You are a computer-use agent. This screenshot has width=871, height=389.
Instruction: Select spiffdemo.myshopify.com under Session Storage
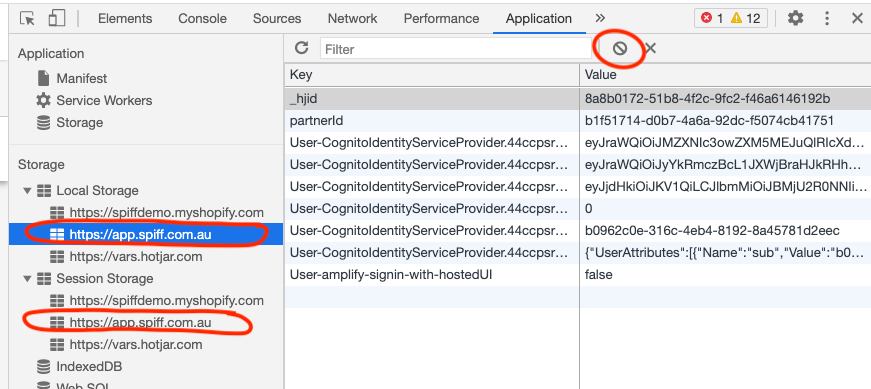pos(167,301)
